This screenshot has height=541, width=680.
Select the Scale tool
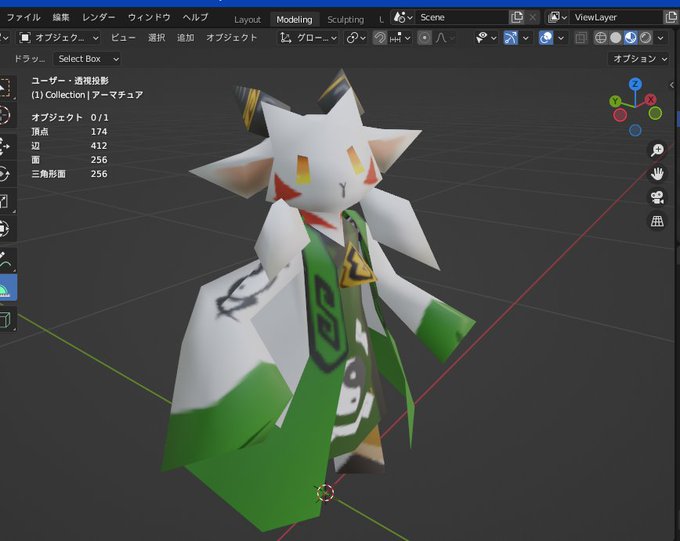5,201
